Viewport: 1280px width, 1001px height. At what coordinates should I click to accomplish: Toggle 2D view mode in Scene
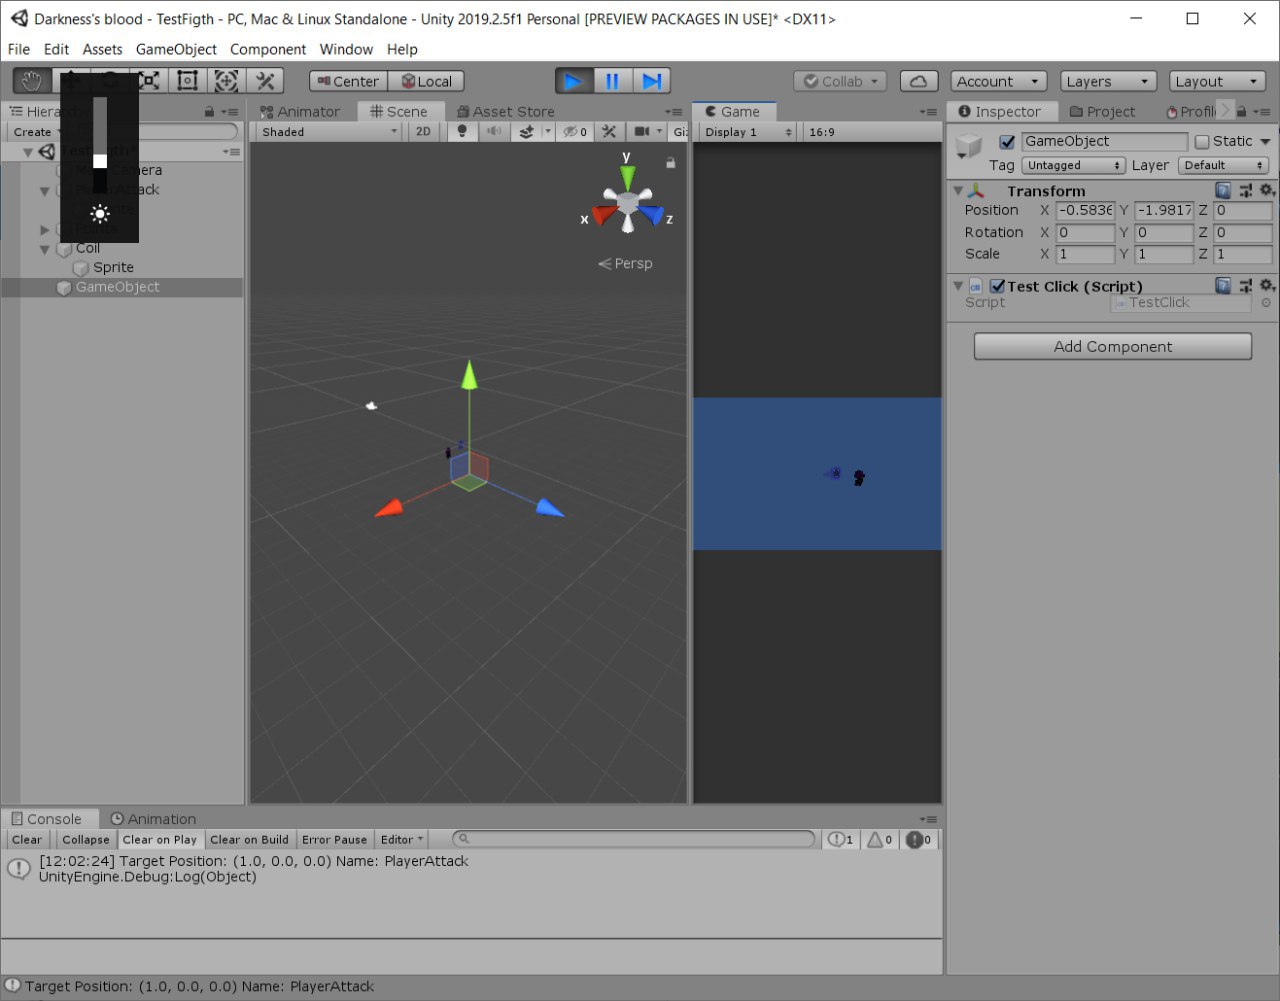point(423,131)
